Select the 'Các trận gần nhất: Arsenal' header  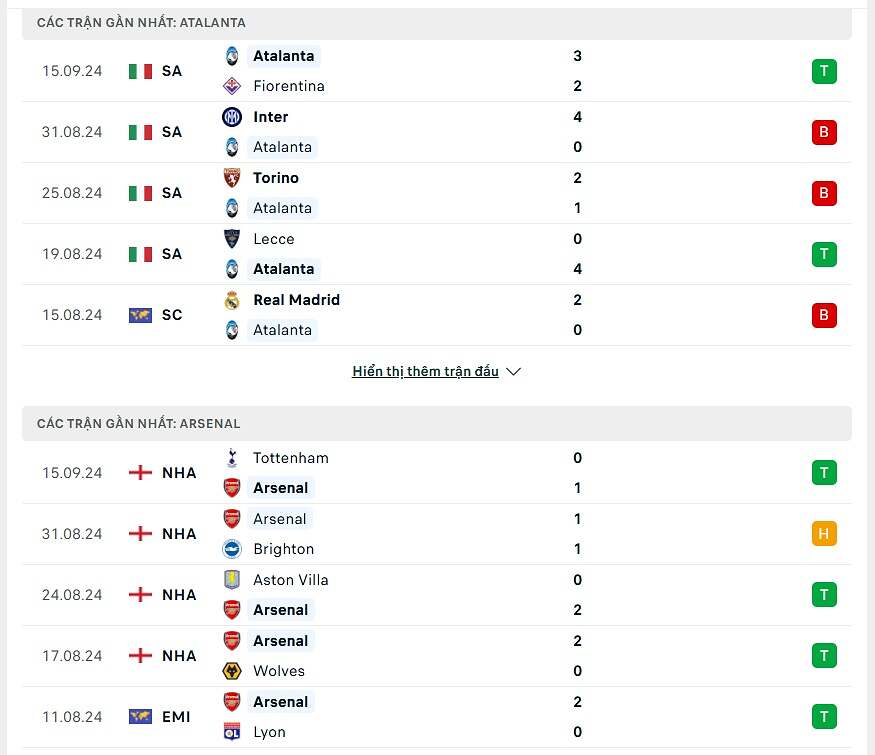pos(139,424)
